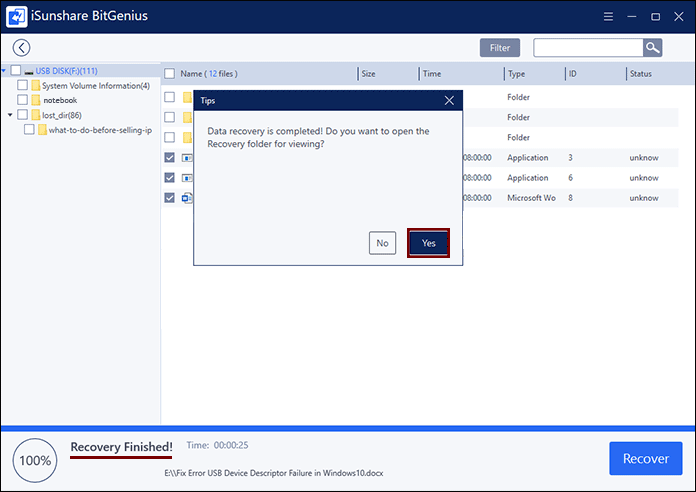Click the Microsoft Wo type cell

click(531, 198)
